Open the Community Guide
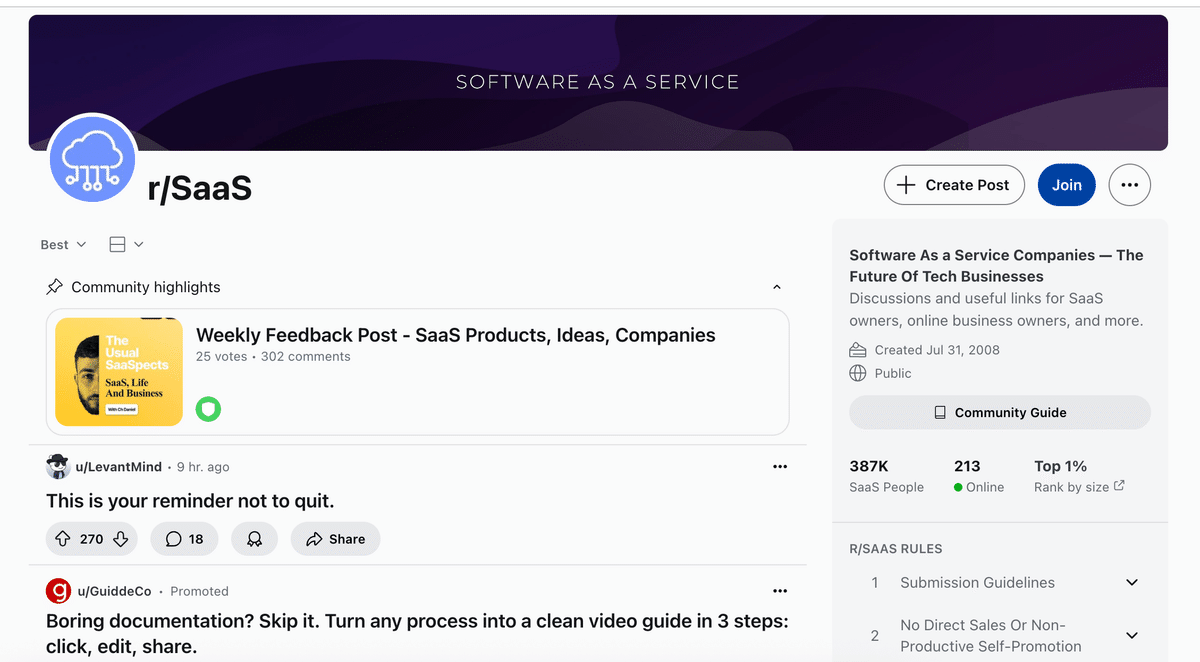This screenshot has width=1200, height=662. pos(999,412)
